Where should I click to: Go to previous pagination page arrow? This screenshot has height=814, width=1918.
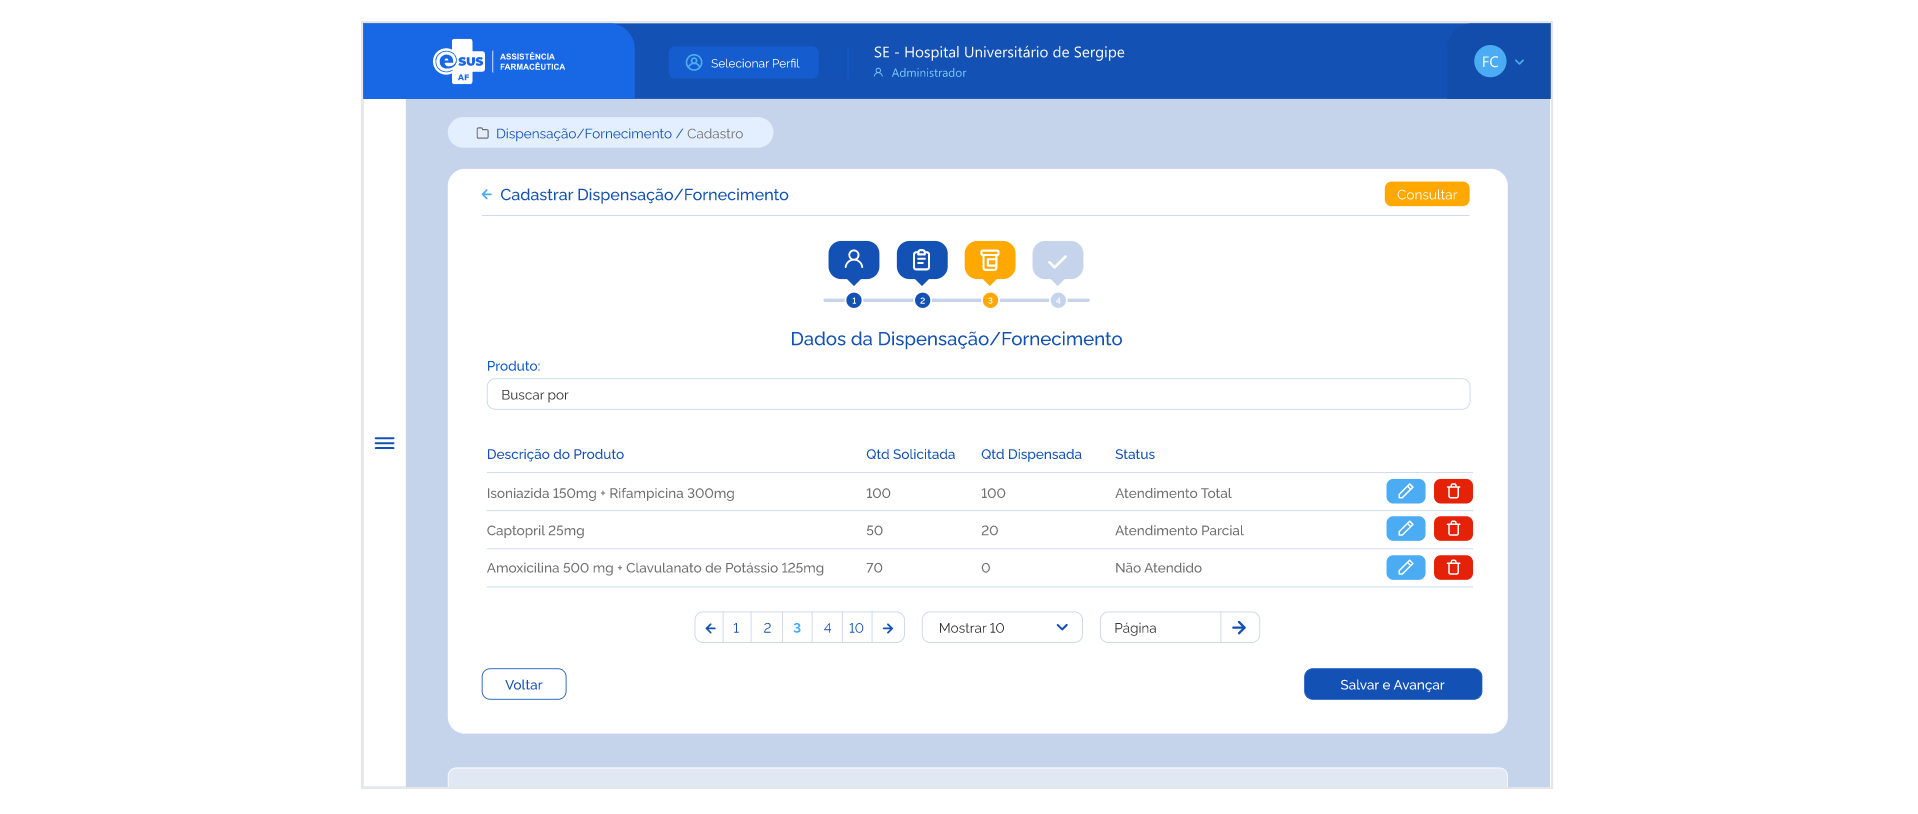click(x=710, y=628)
